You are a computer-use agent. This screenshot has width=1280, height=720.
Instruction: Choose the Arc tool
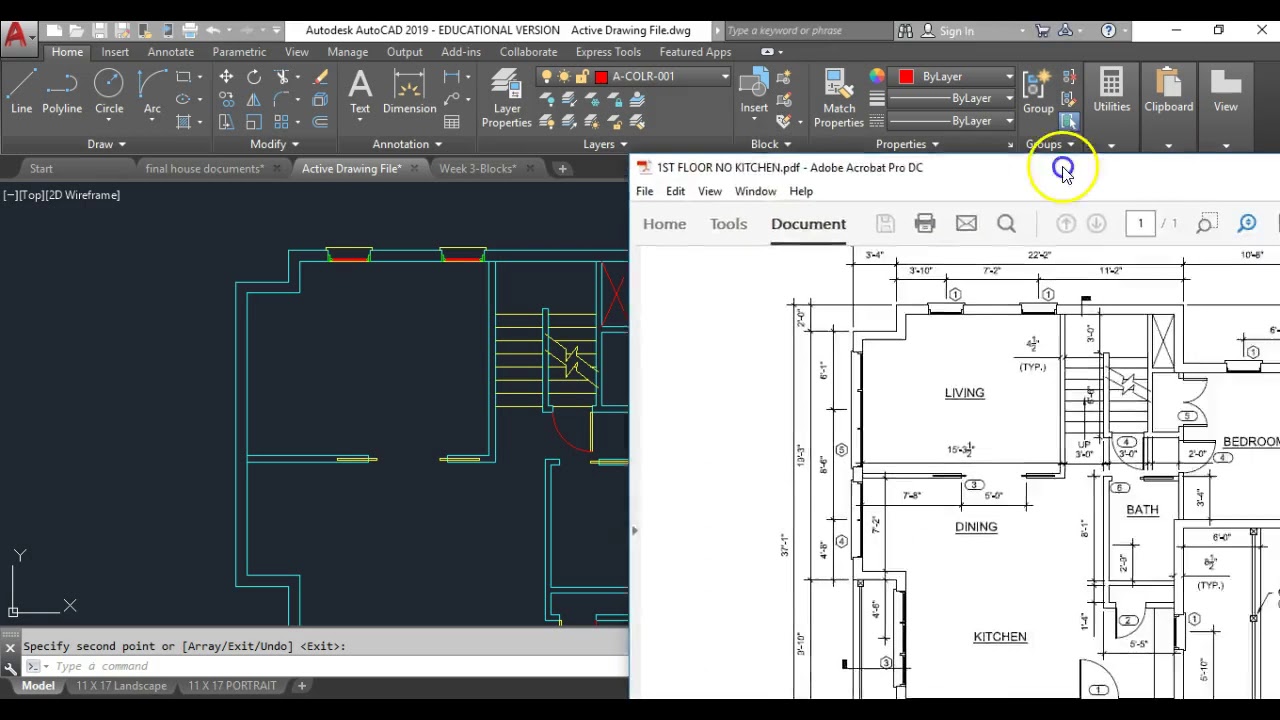(152, 90)
